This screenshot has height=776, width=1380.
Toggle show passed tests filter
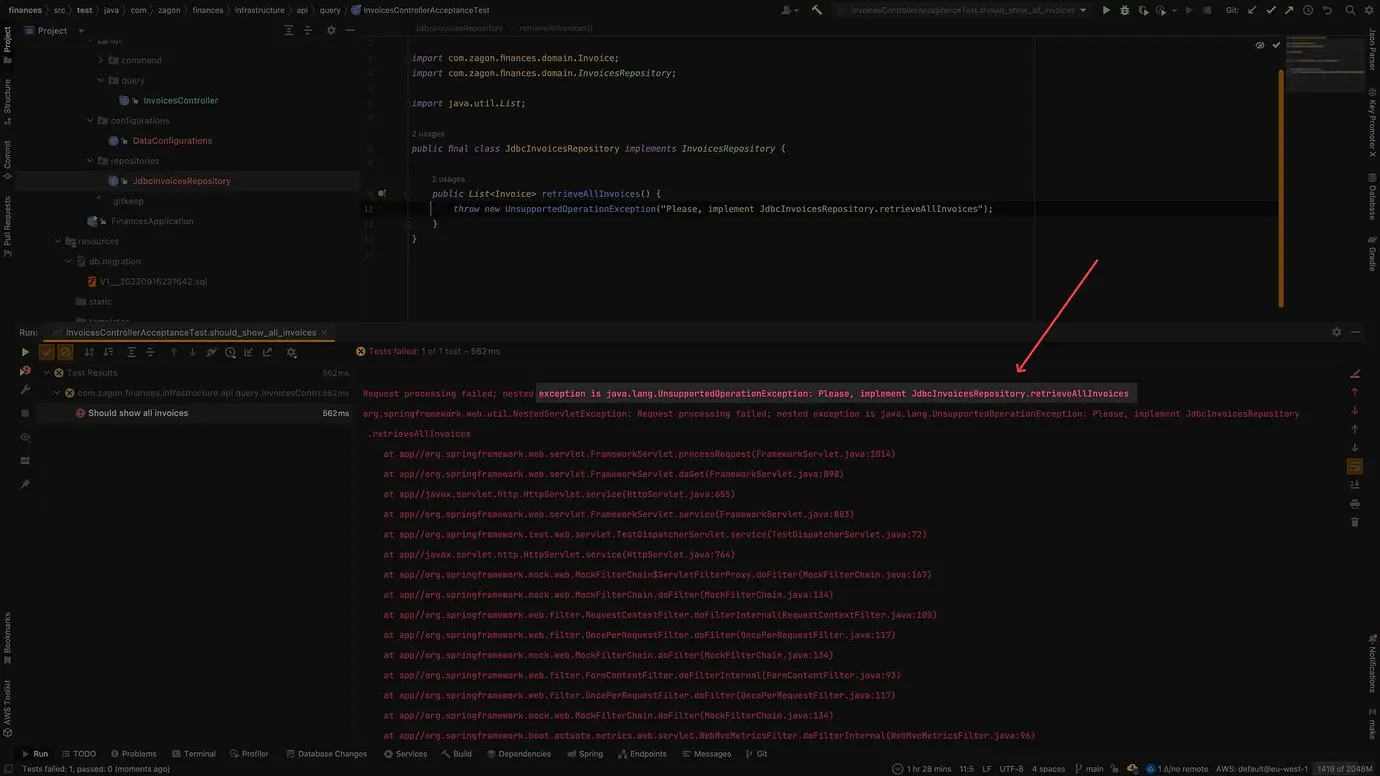pyautogui.click(x=46, y=352)
